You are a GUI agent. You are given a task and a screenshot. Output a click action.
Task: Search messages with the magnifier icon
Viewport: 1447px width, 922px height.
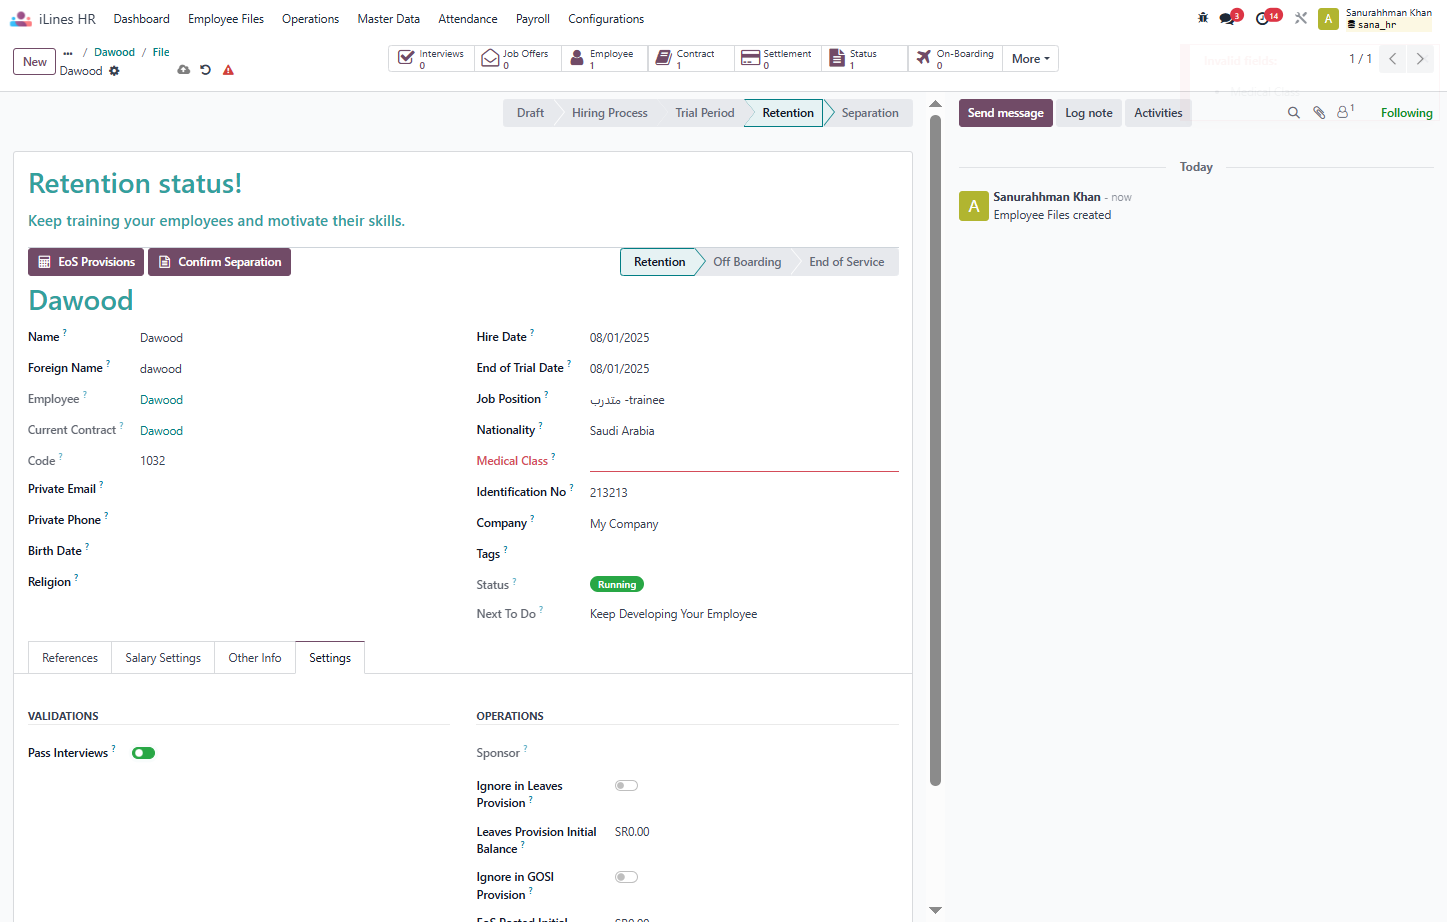coord(1293,113)
